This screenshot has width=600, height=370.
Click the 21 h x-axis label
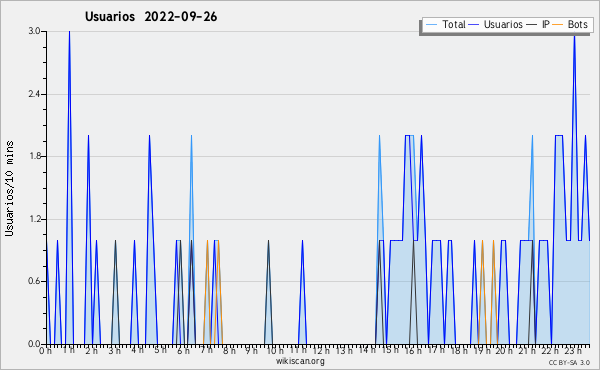[528, 350]
